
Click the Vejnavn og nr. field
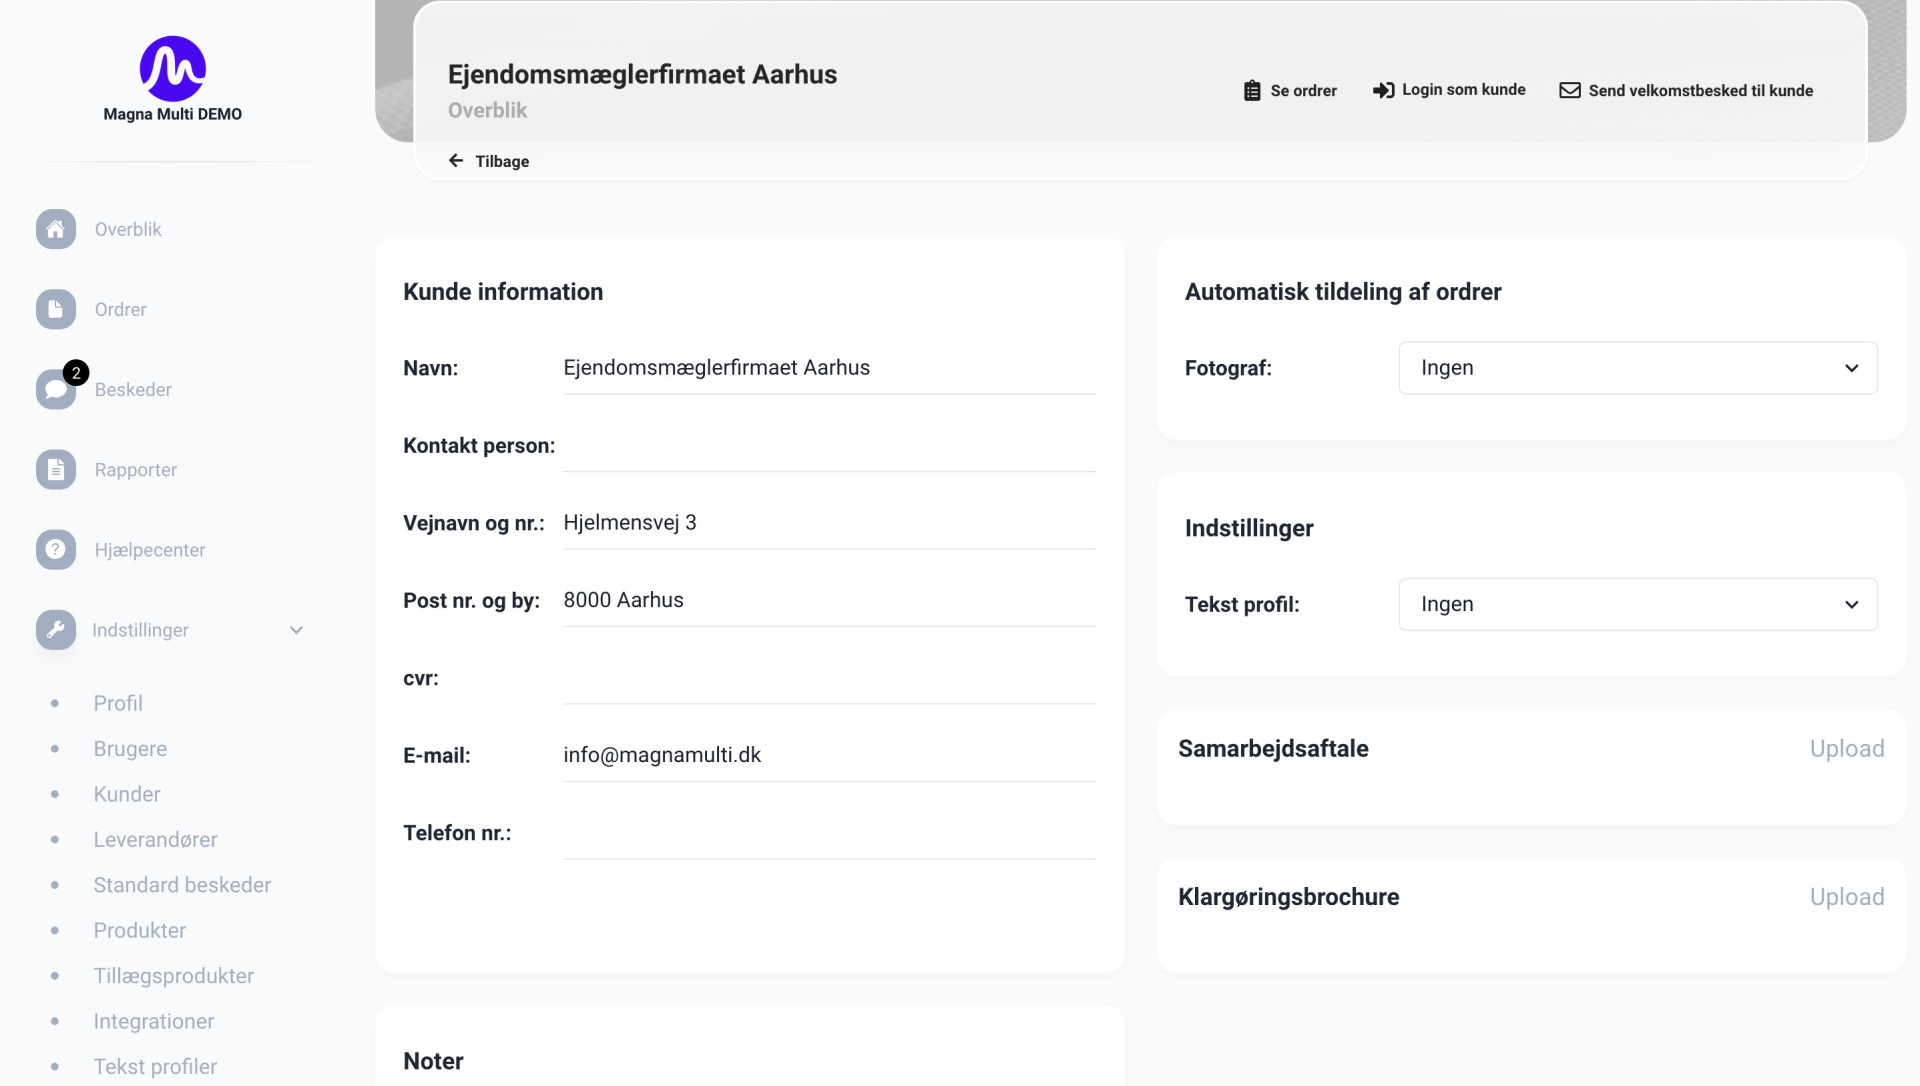pos(830,523)
